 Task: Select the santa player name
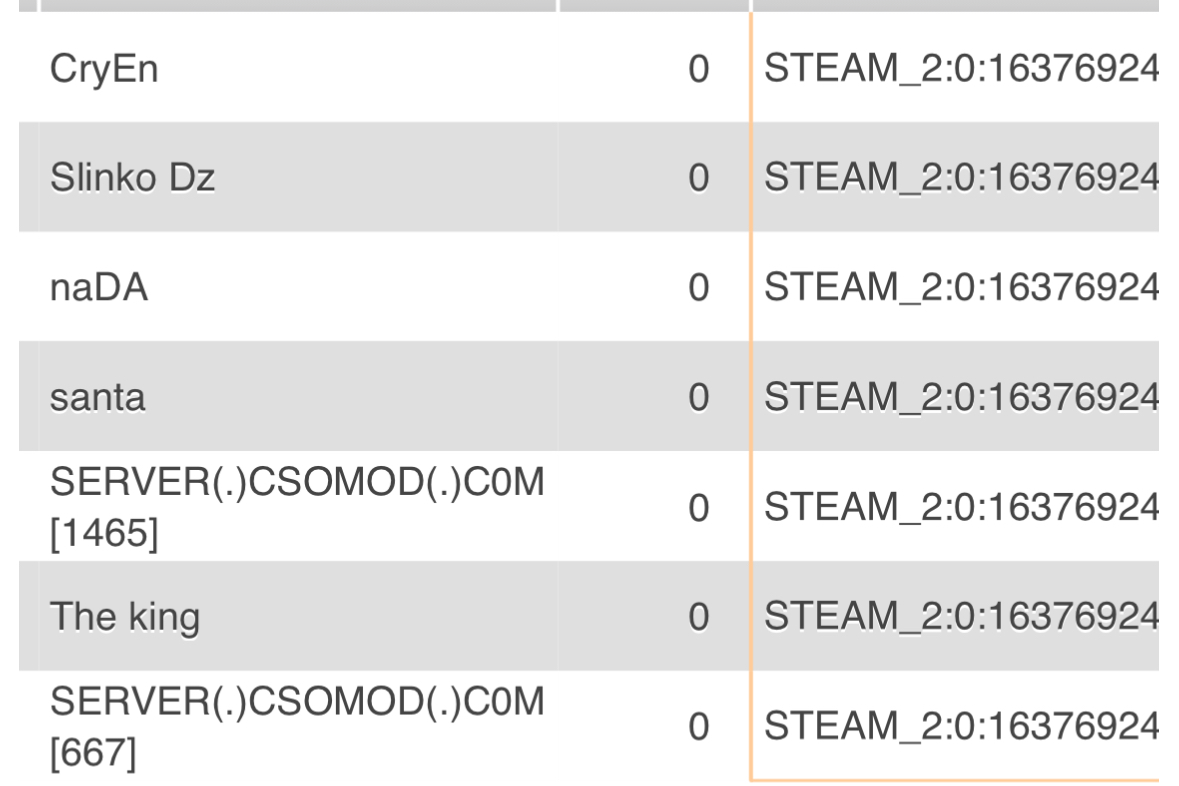click(x=98, y=399)
